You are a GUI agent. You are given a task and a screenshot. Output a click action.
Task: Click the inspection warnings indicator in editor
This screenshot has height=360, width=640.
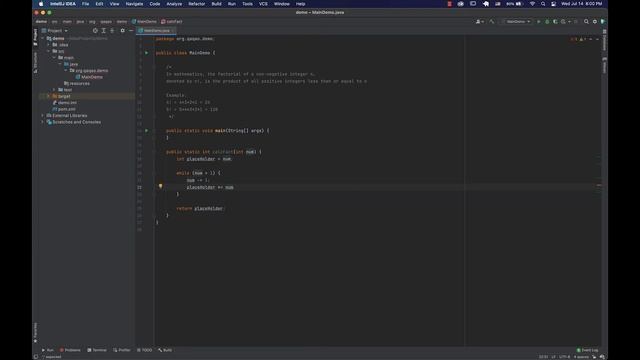(579, 39)
